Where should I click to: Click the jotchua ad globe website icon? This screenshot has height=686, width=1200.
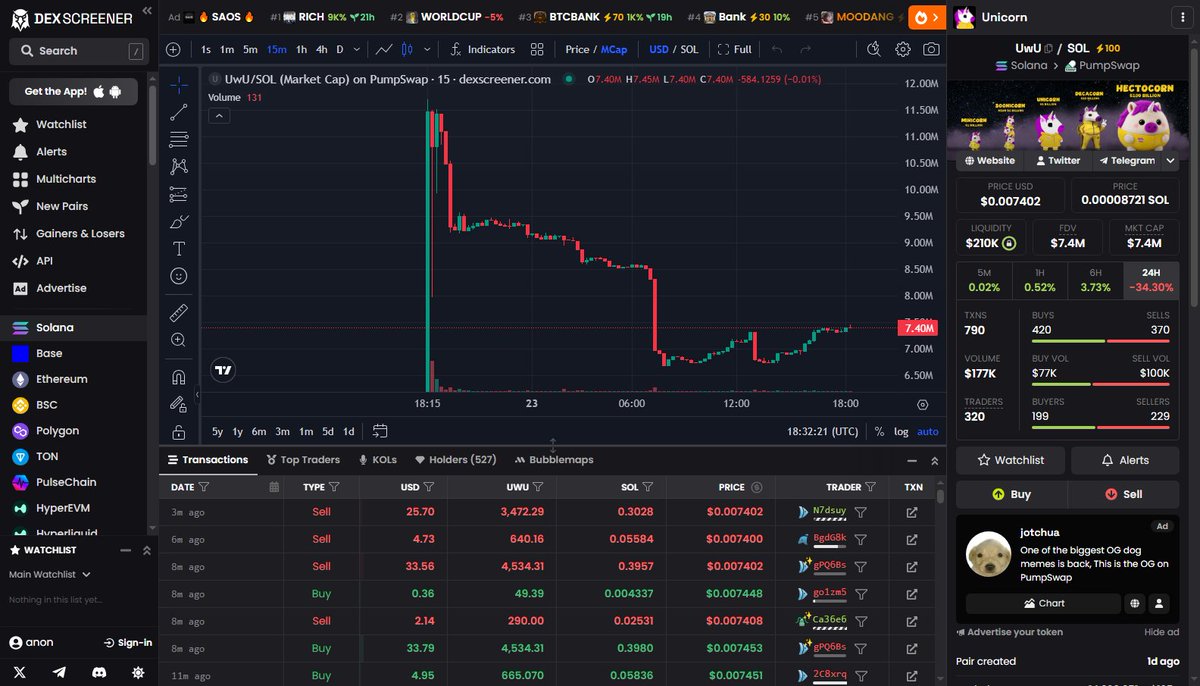click(x=1135, y=603)
